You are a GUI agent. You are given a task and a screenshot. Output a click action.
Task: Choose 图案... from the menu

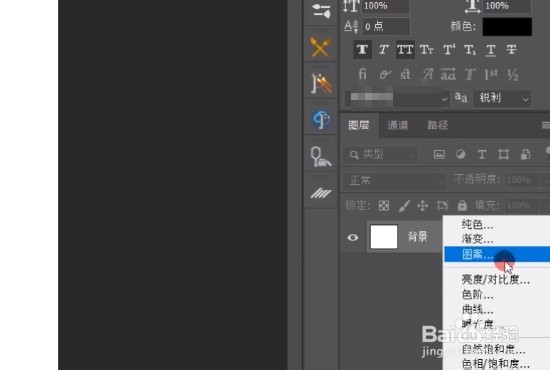click(x=497, y=254)
